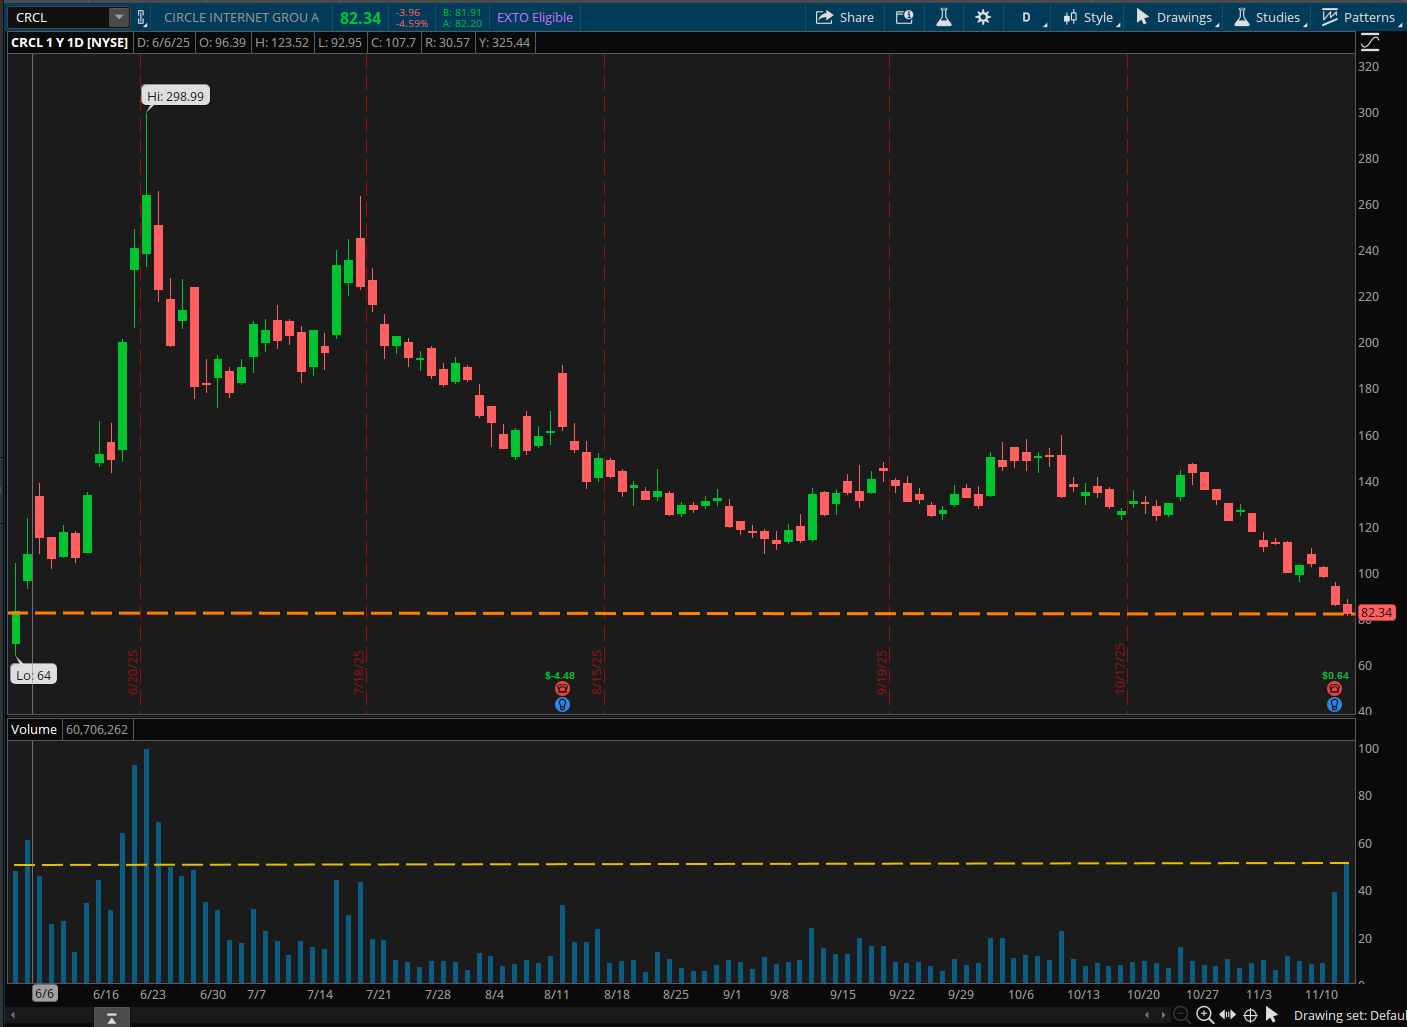This screenshot has width=1407, height=1027.
Task: Click the candlestick Style icon
Action: 1070,17
